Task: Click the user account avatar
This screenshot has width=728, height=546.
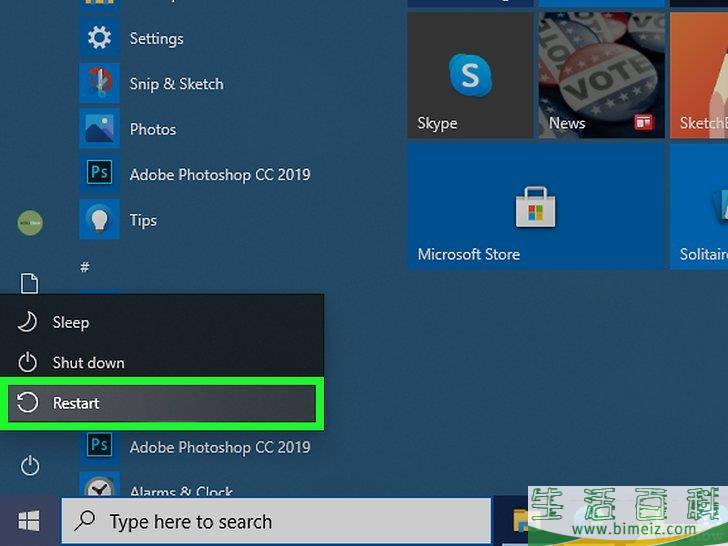Action: 30,223
